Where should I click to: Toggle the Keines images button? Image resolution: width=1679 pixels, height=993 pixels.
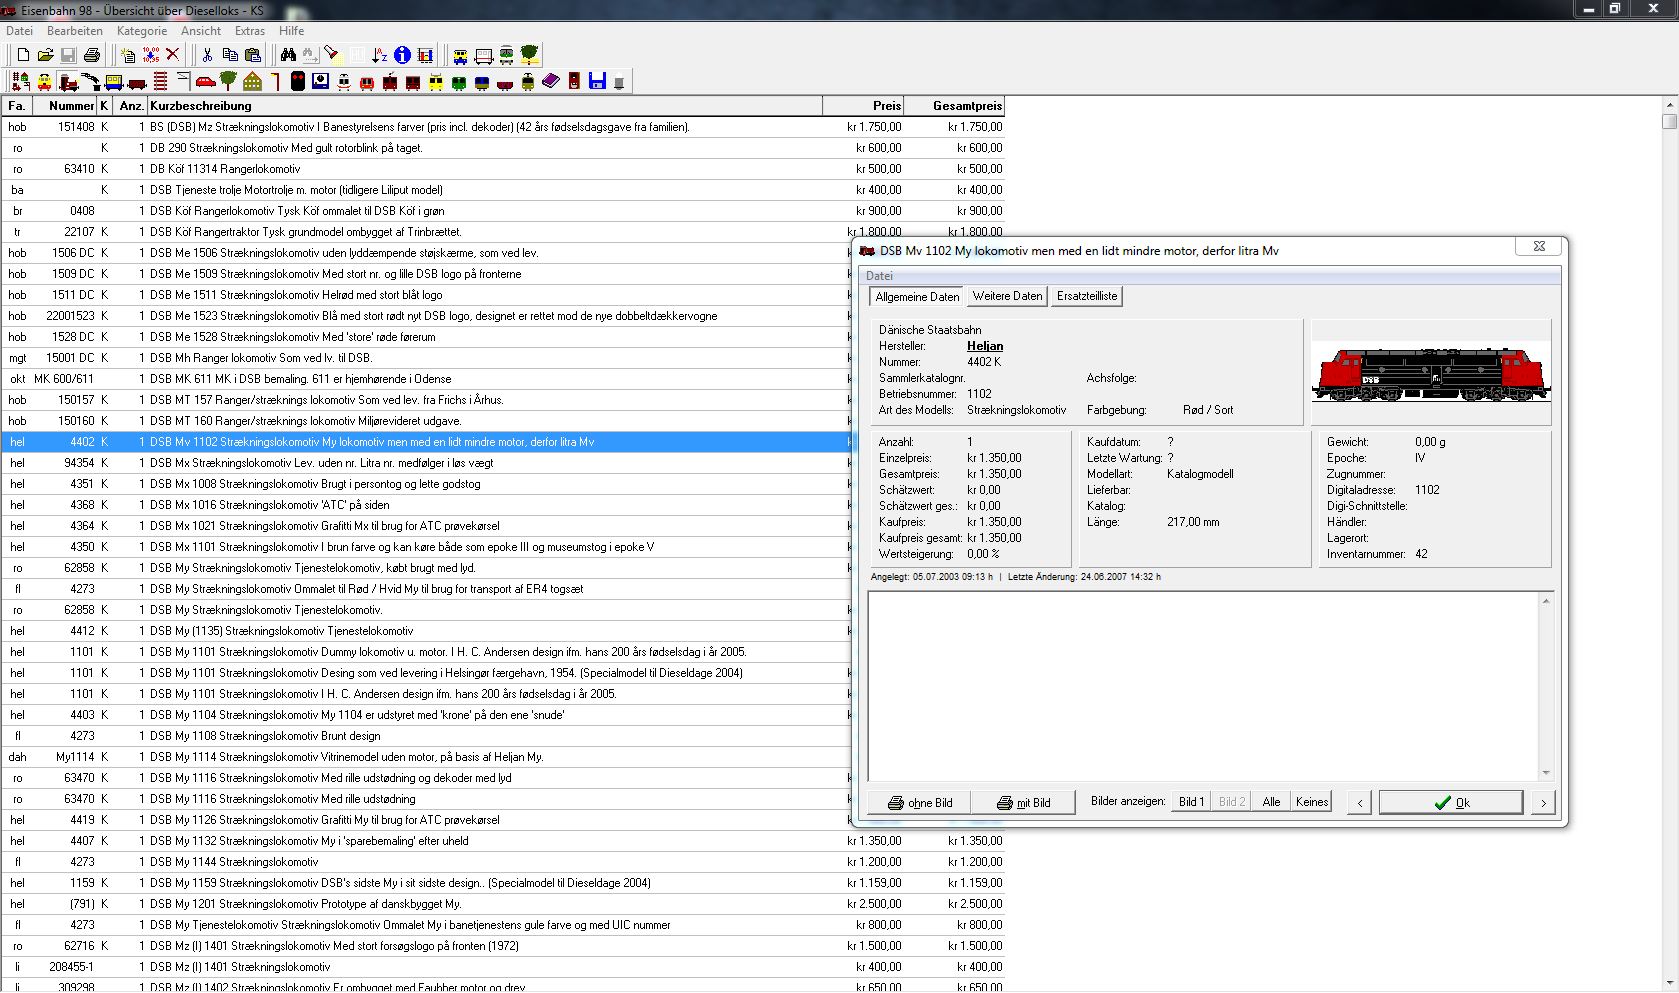(1312, 802)
